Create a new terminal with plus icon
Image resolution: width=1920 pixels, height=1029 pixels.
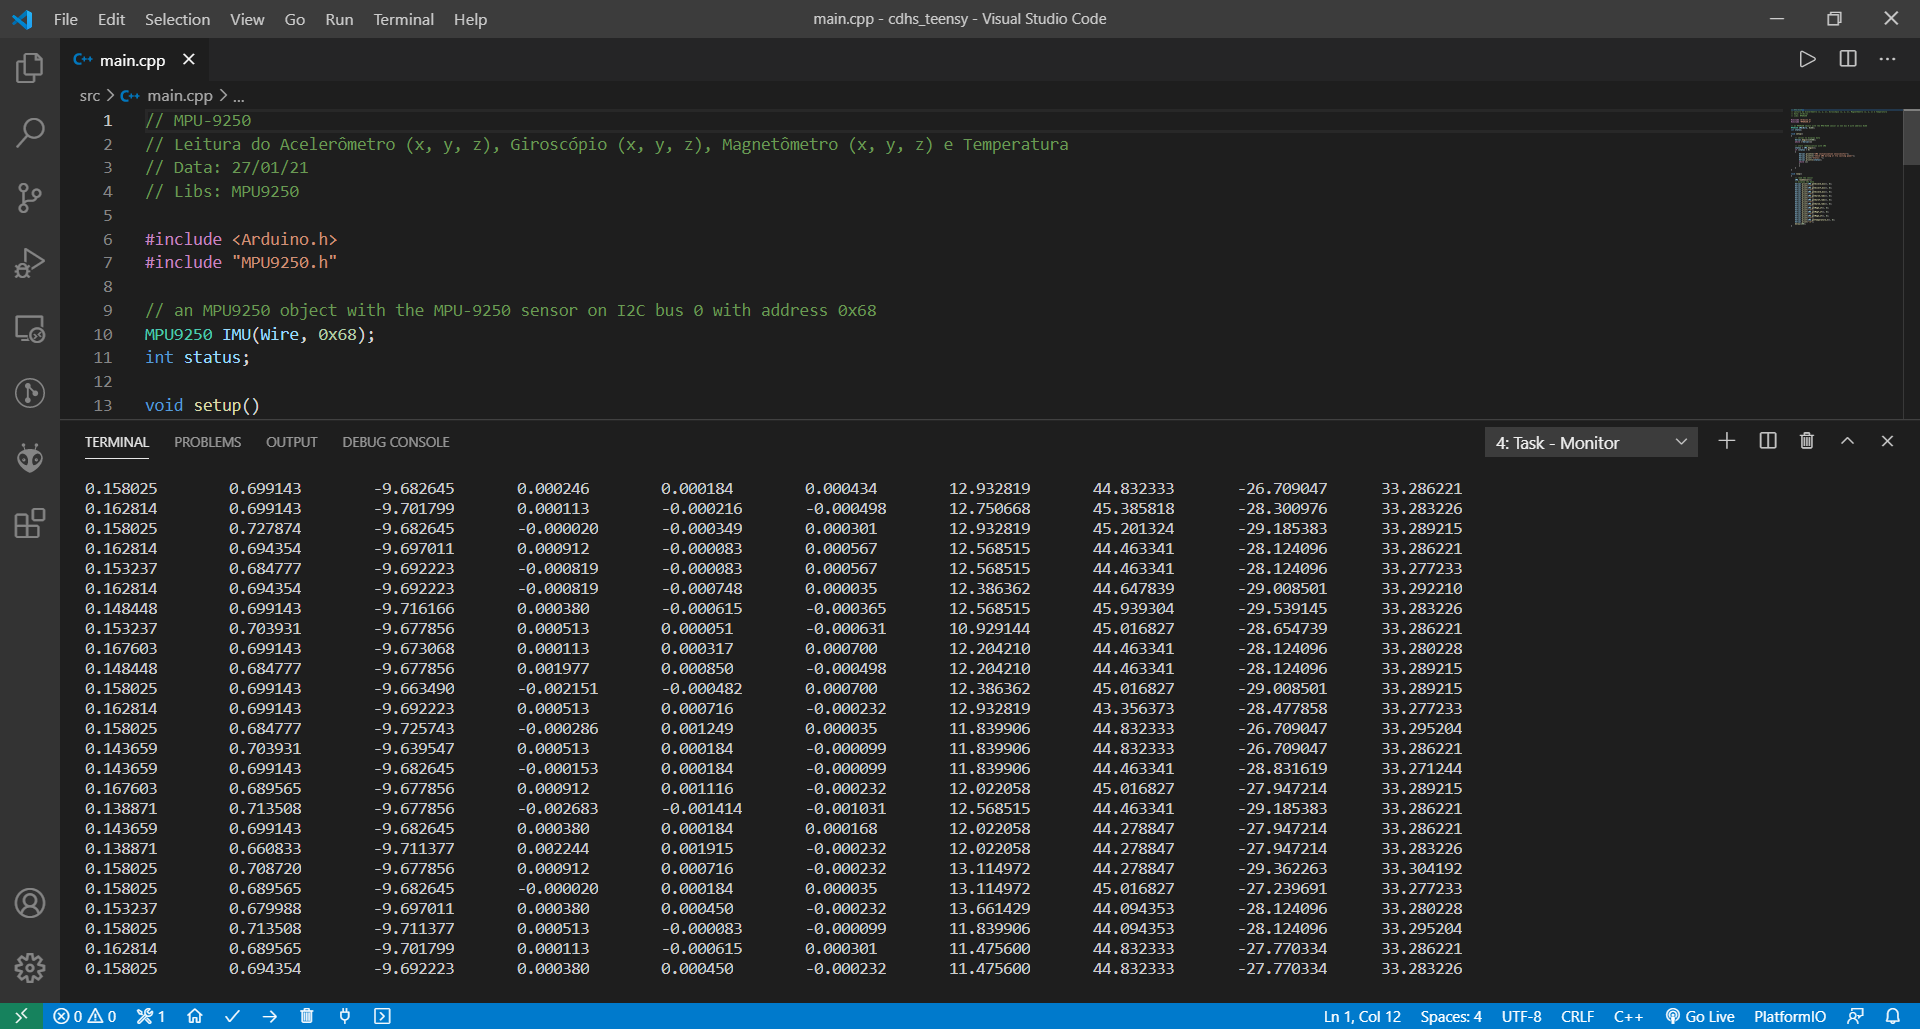1726,441
